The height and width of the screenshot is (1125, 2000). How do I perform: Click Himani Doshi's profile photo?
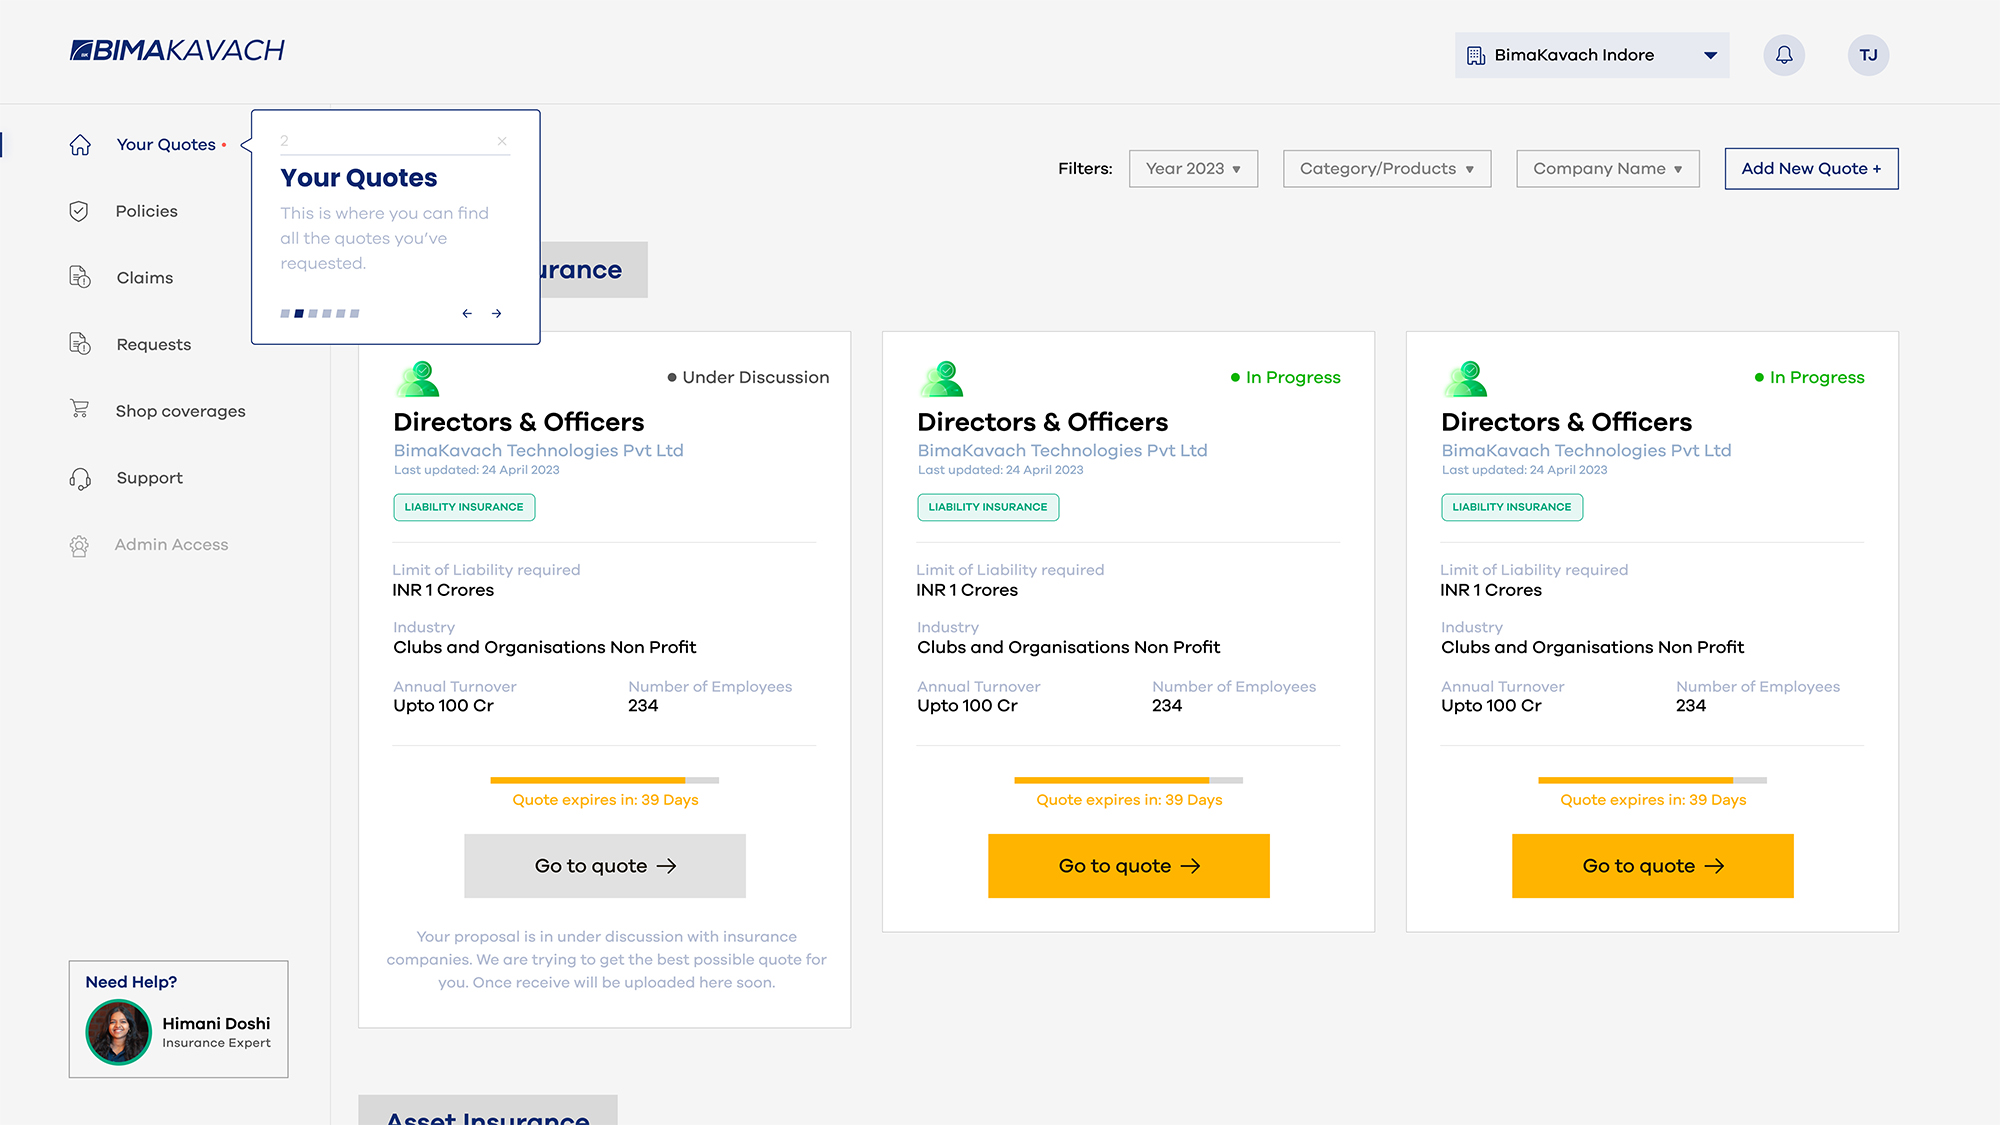118,1032
